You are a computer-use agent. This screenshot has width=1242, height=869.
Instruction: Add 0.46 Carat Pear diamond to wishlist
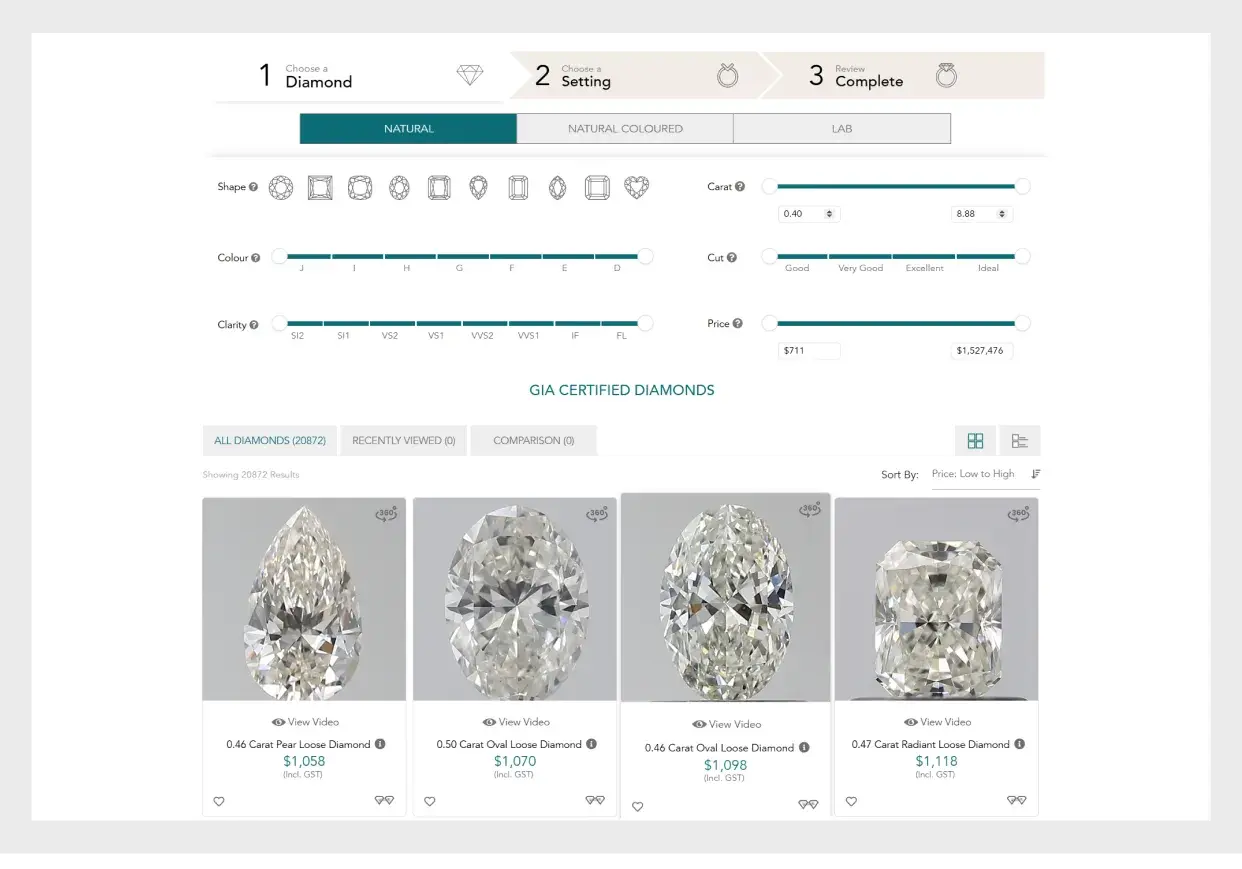click(x=219, y=801)
